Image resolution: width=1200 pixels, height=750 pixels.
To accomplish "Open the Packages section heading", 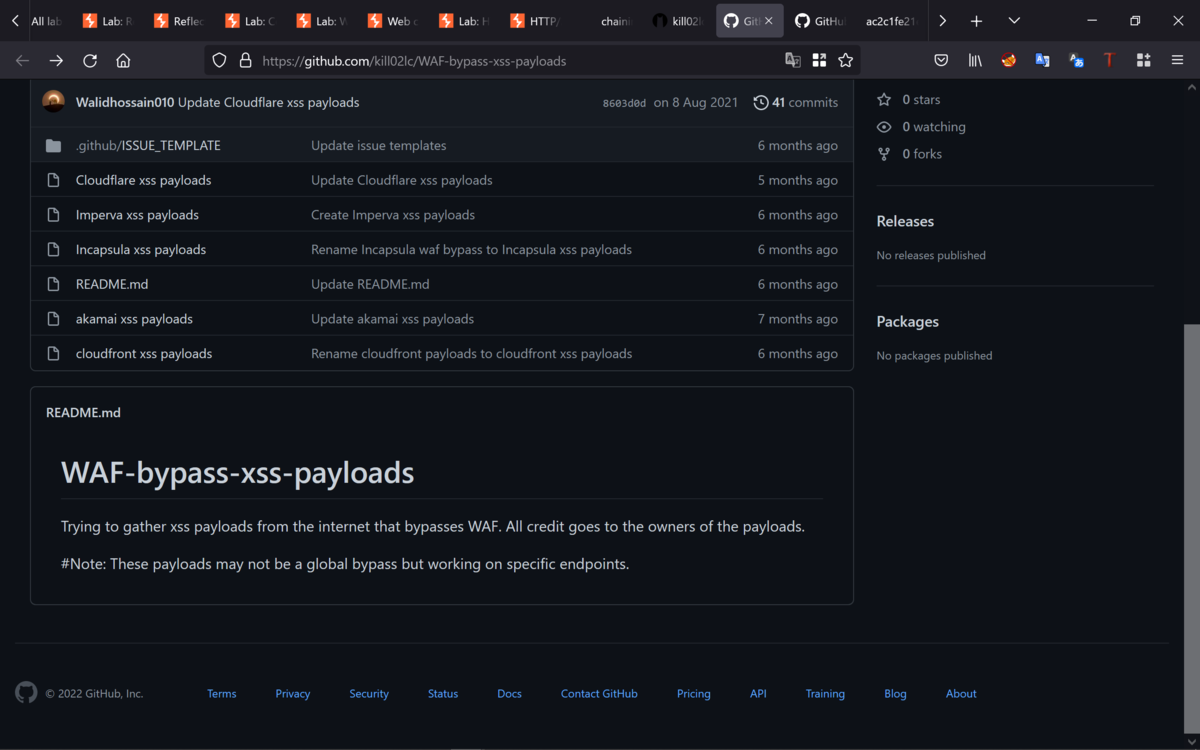I will pyautogui.click(x=908, y=321).
